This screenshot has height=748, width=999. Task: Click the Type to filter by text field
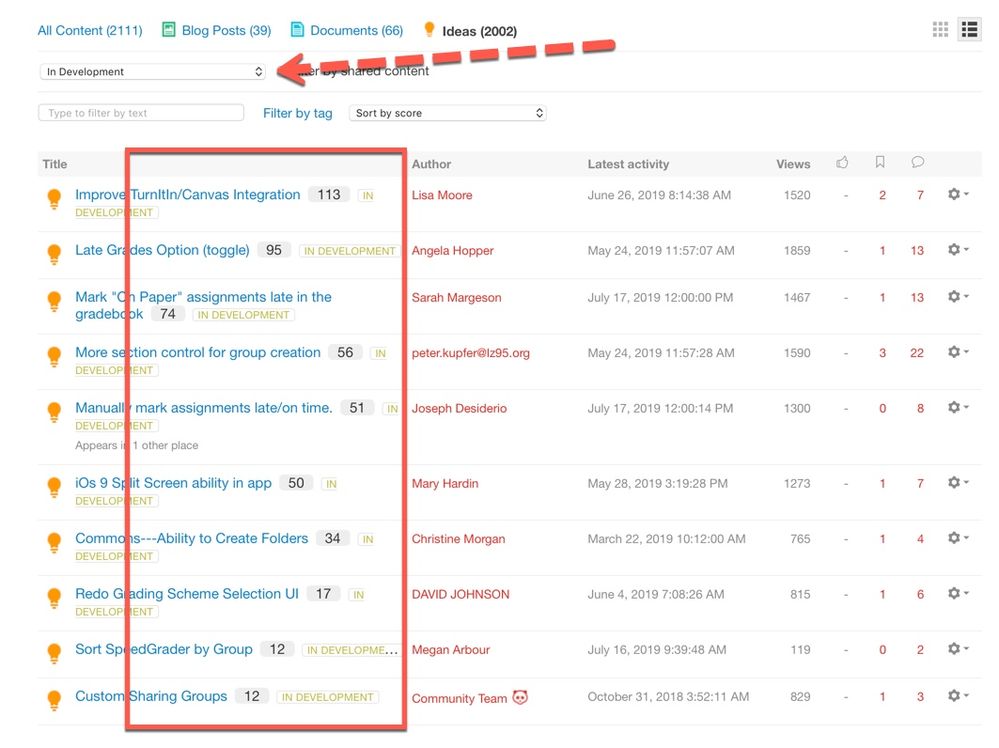tap(141, 113)
